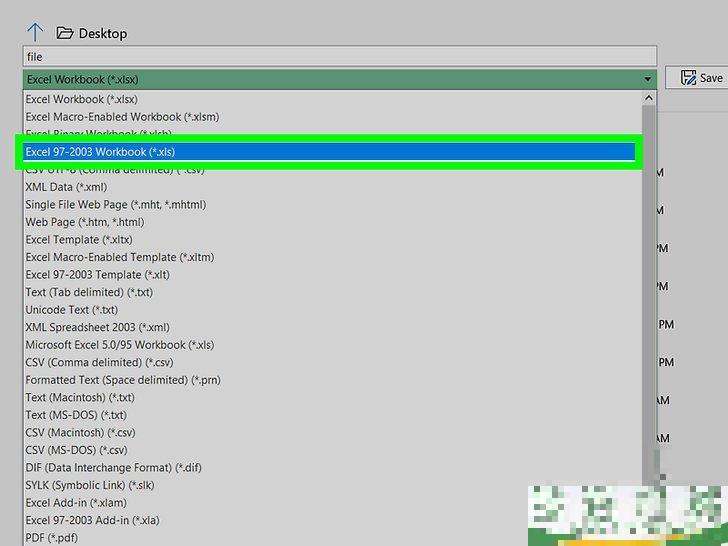The width and height of the screenshot is (728, 546).
Task: Click the Desktop folder icon
Action: click(x=65, y=33)
